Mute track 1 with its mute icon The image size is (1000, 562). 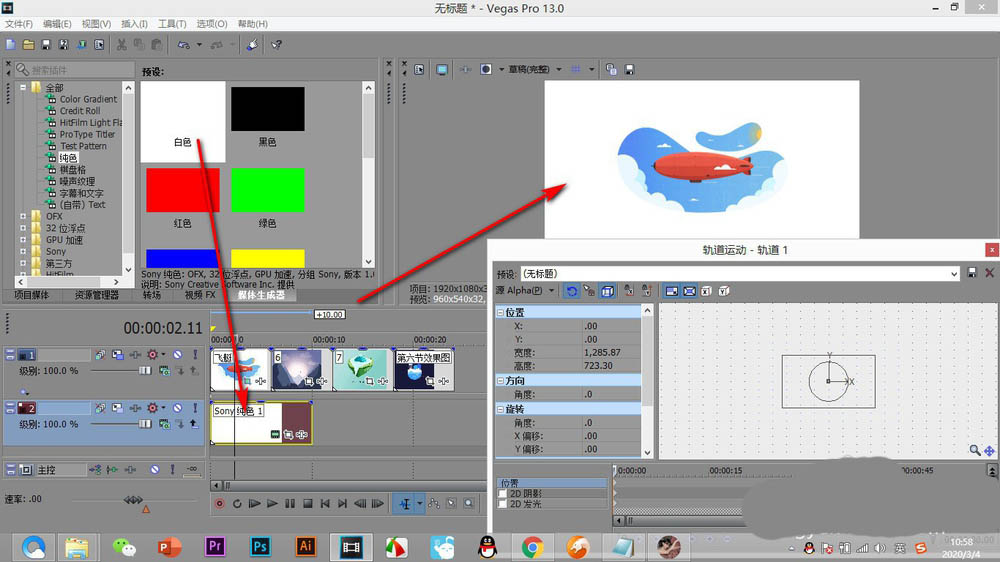(x=177, y=355)
